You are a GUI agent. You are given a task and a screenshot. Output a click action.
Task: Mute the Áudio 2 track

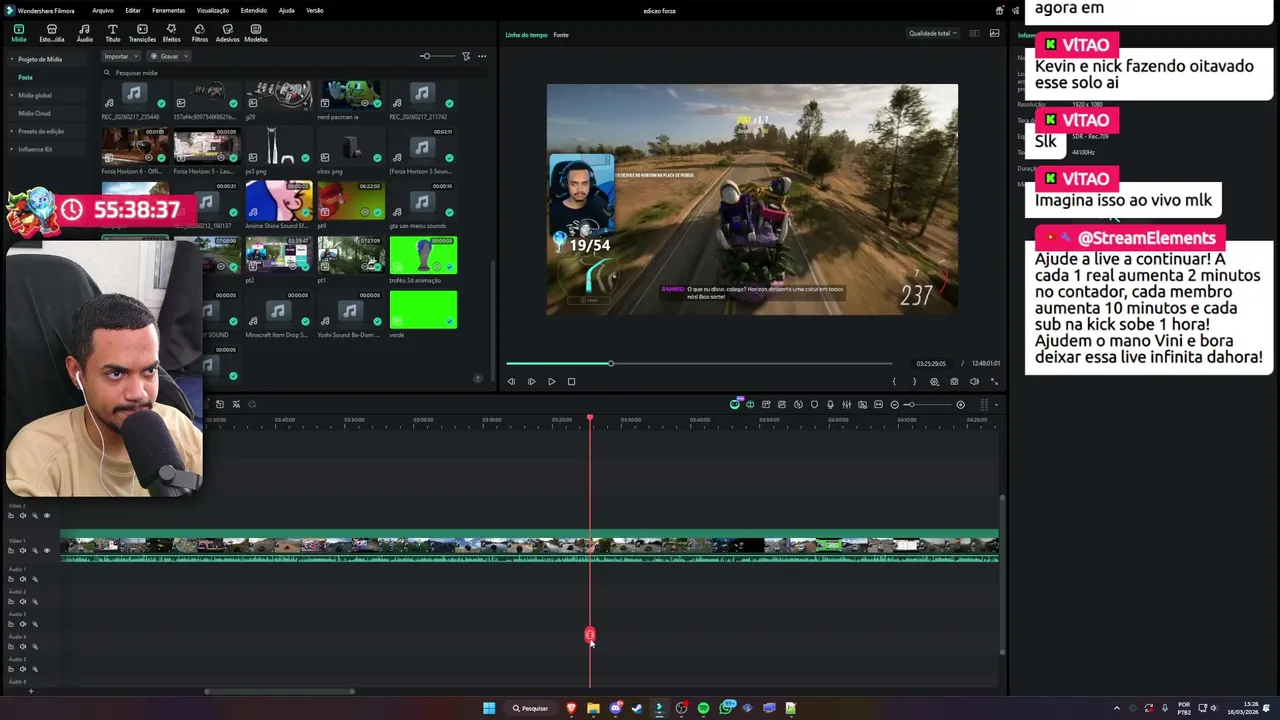click(23, 601)
